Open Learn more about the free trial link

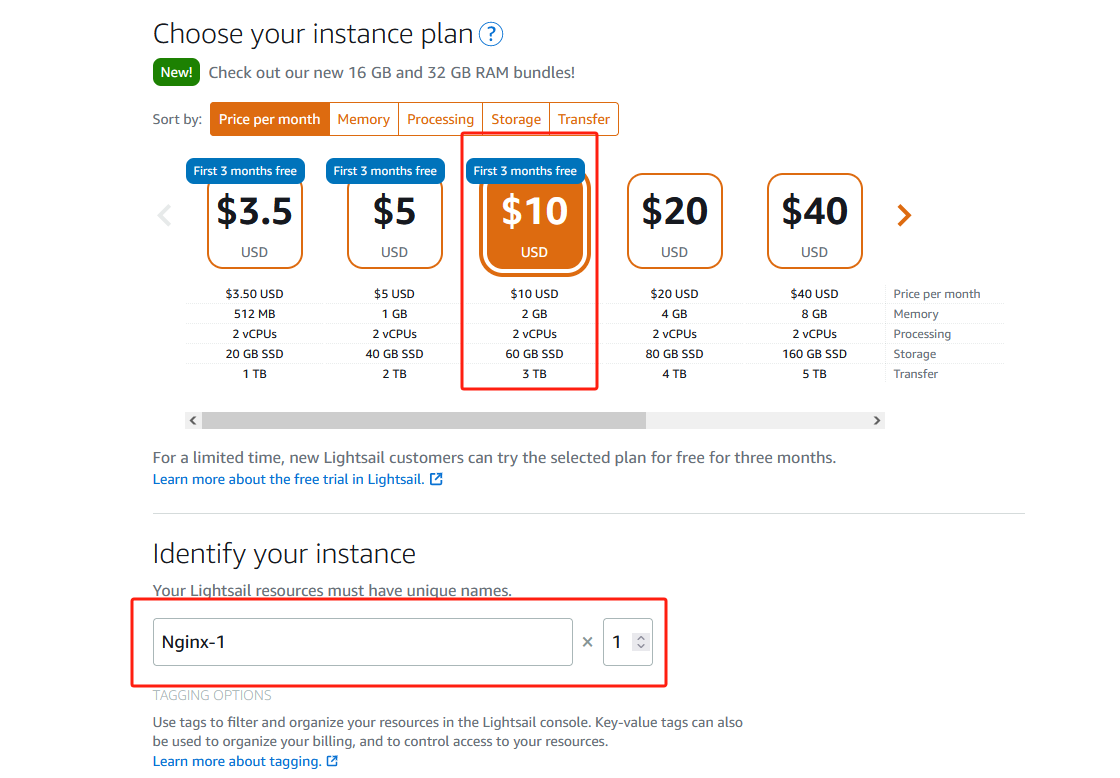(289, 479)
